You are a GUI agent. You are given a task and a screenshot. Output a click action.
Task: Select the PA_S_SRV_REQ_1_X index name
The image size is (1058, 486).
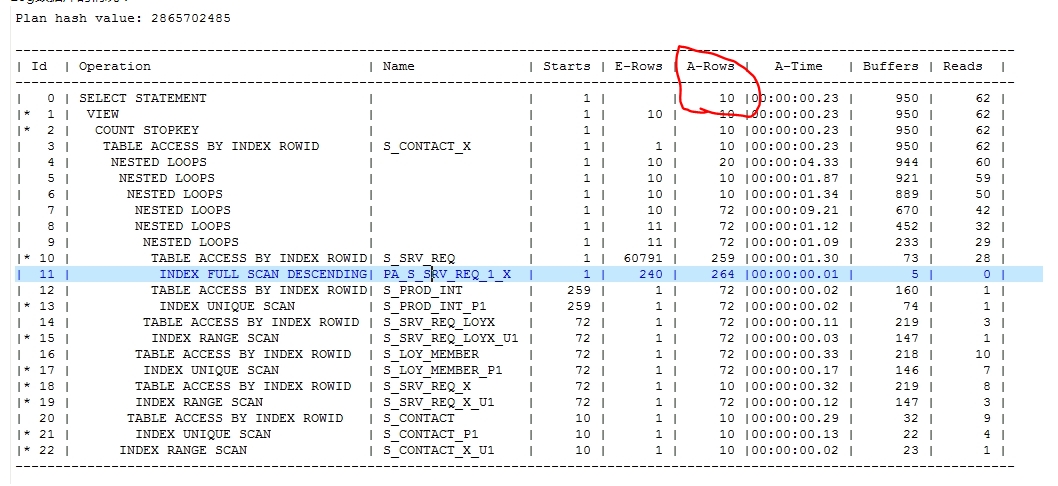coord(447,274)
